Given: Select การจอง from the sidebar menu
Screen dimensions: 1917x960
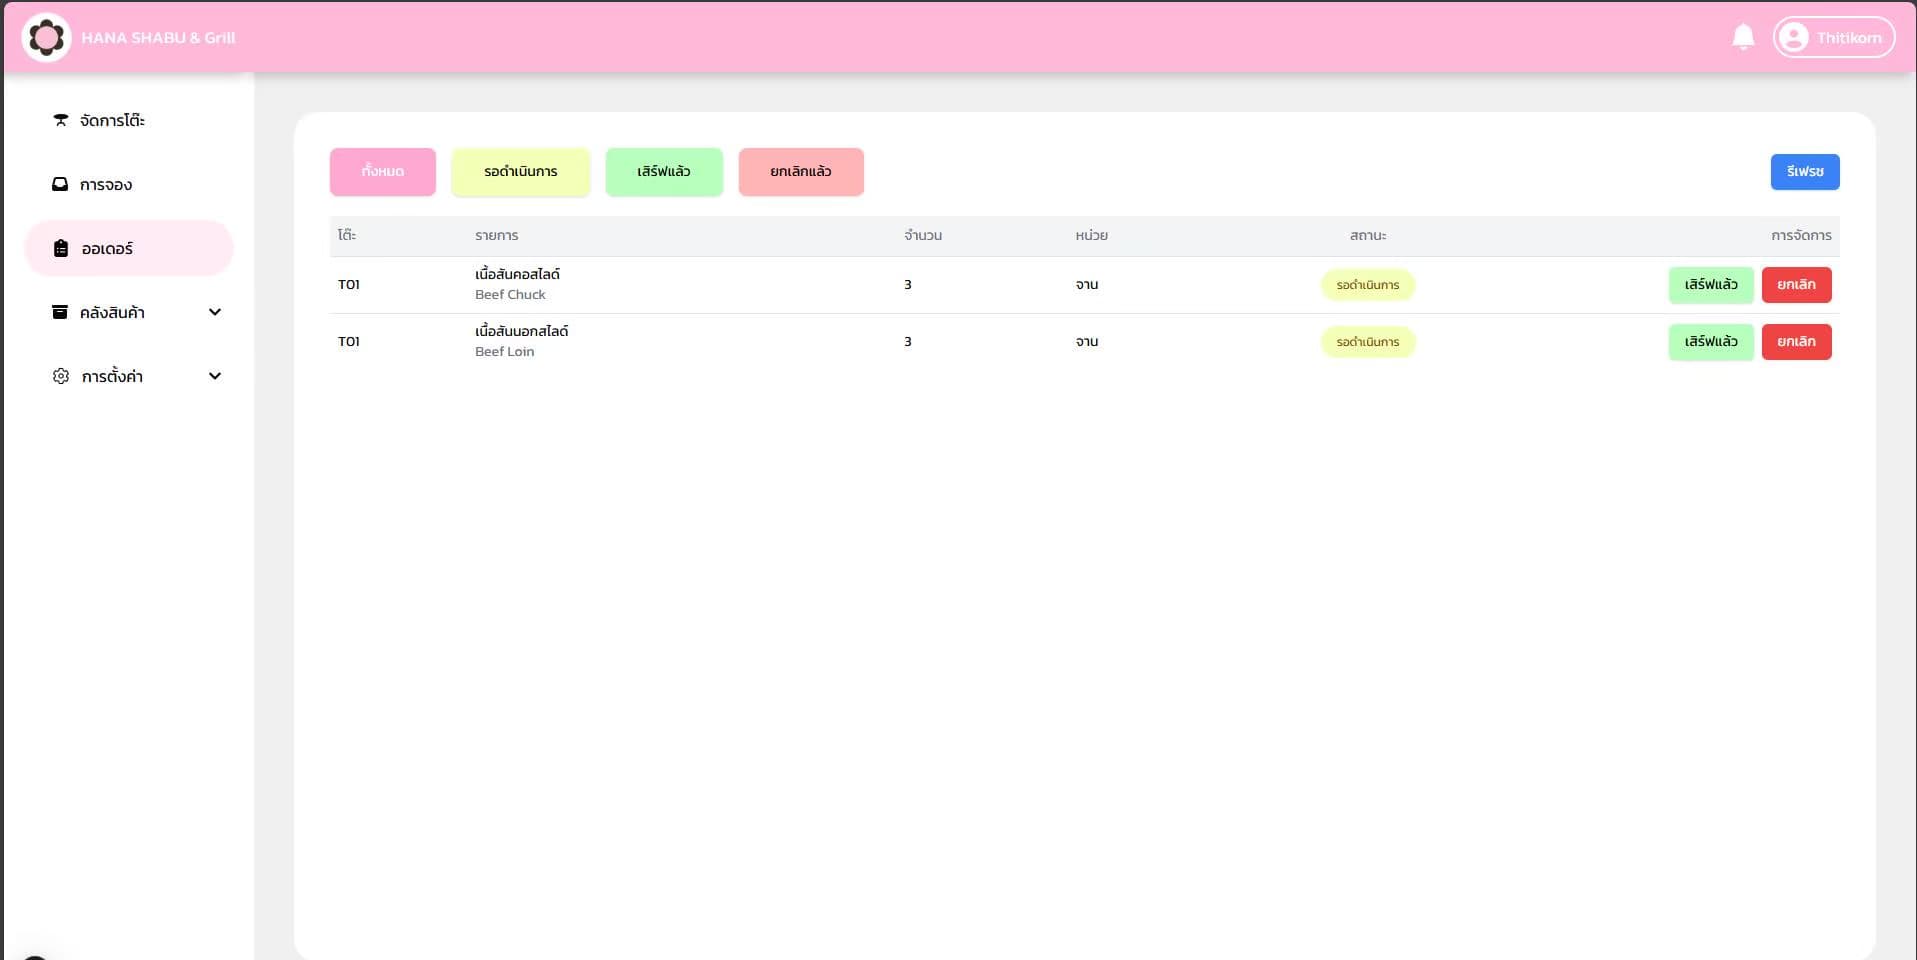Looking at the screenshot, I should tap(105, 184).
